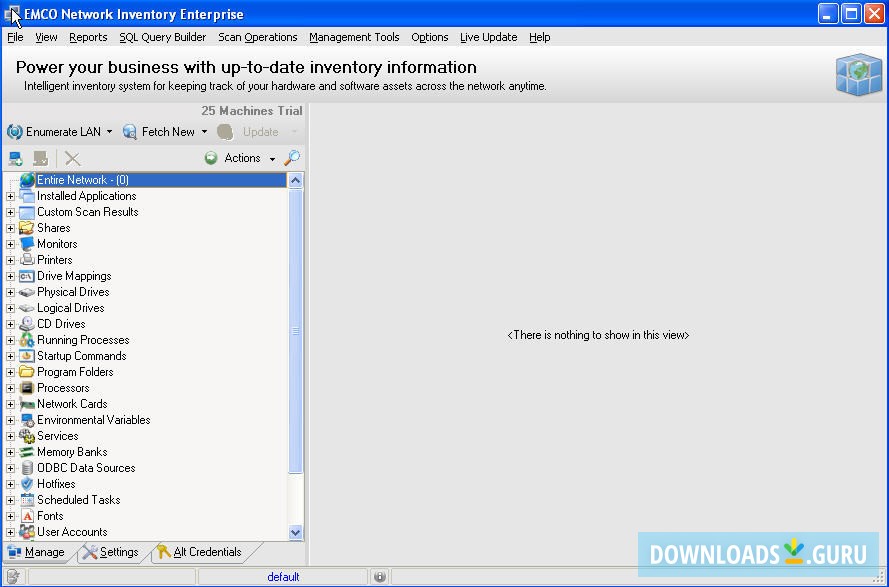This screenshot has height=587, width=889.
Task: Open the Help menu
Action: tap(540, 37)
